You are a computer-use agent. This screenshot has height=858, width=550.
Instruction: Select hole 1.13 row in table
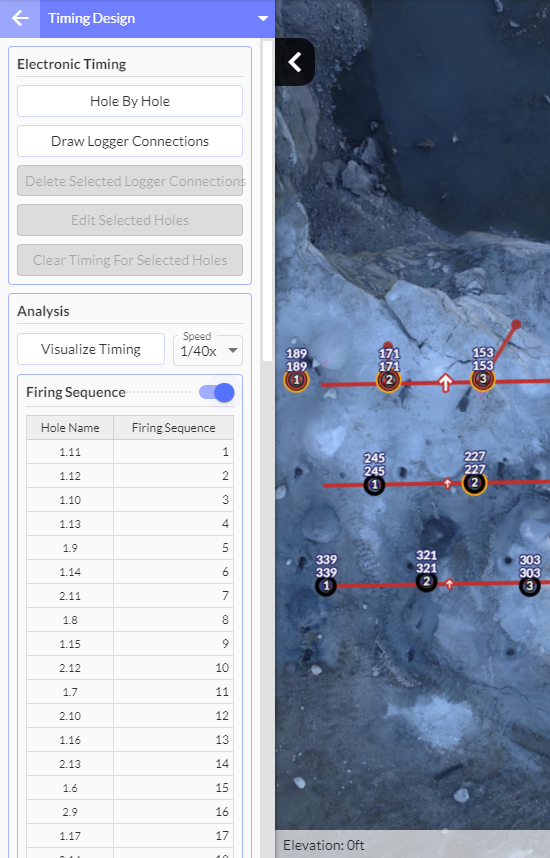pyautogui.click(x=130, y=524)
